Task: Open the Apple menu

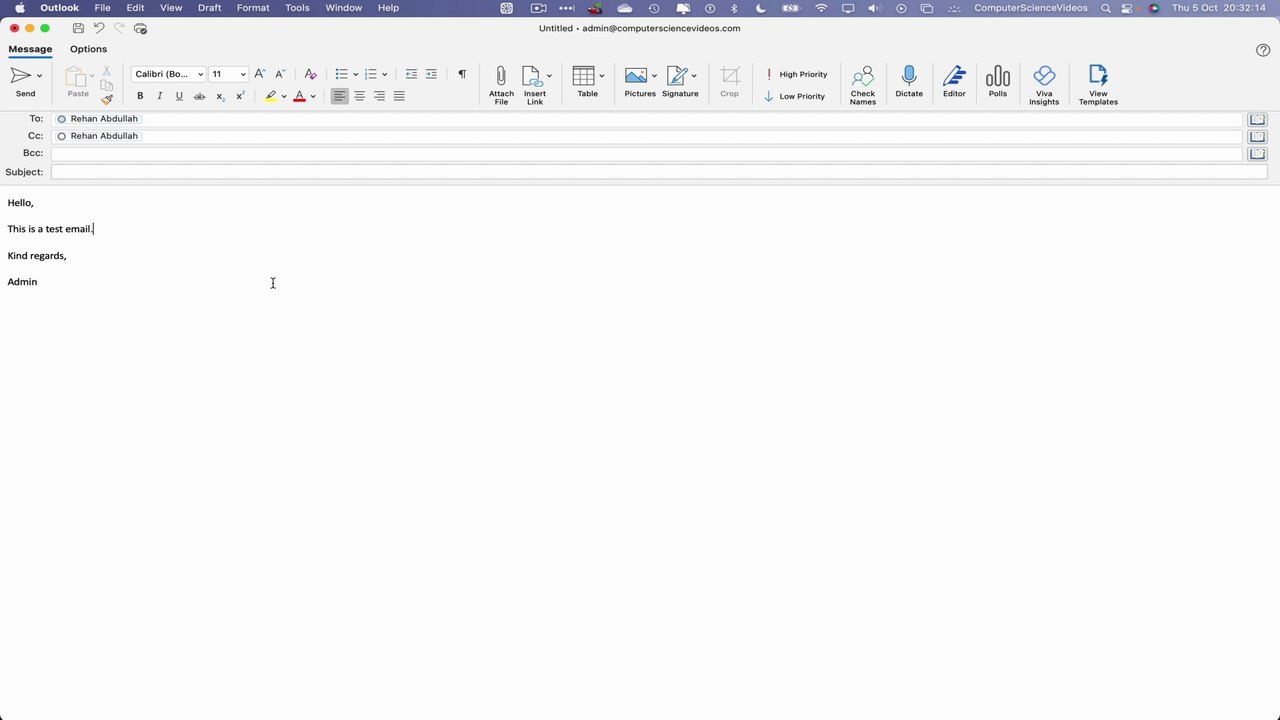Action: 19,8
